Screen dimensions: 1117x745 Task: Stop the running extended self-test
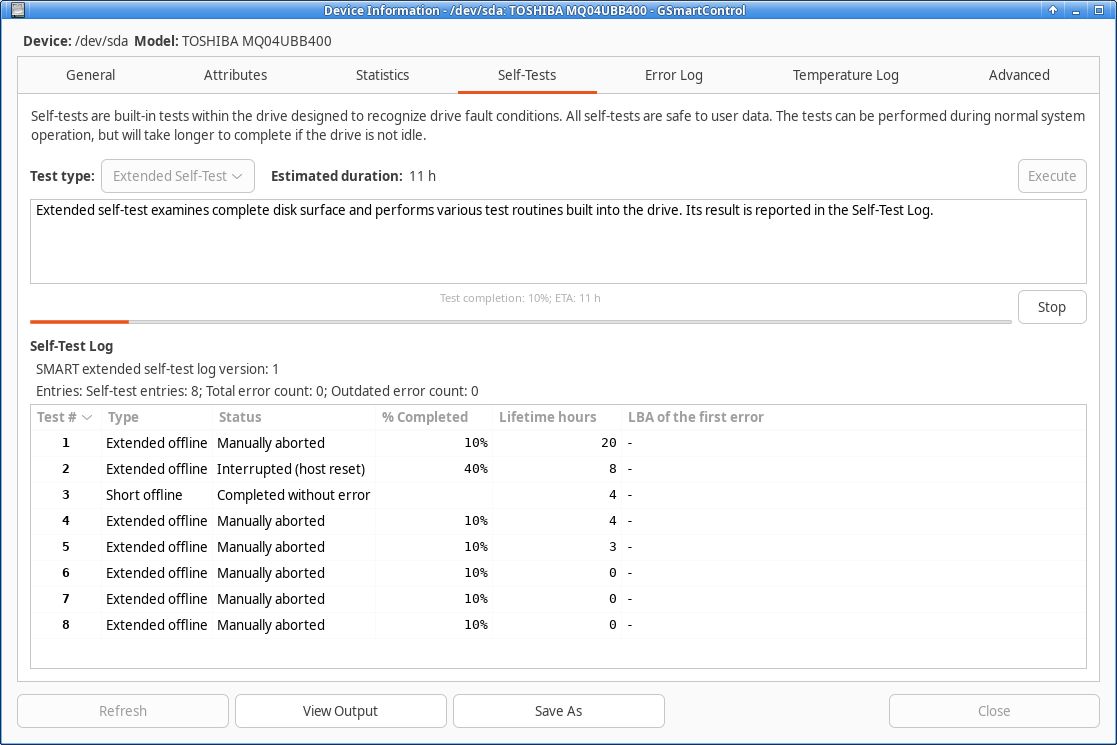(x=1051, y=307)
